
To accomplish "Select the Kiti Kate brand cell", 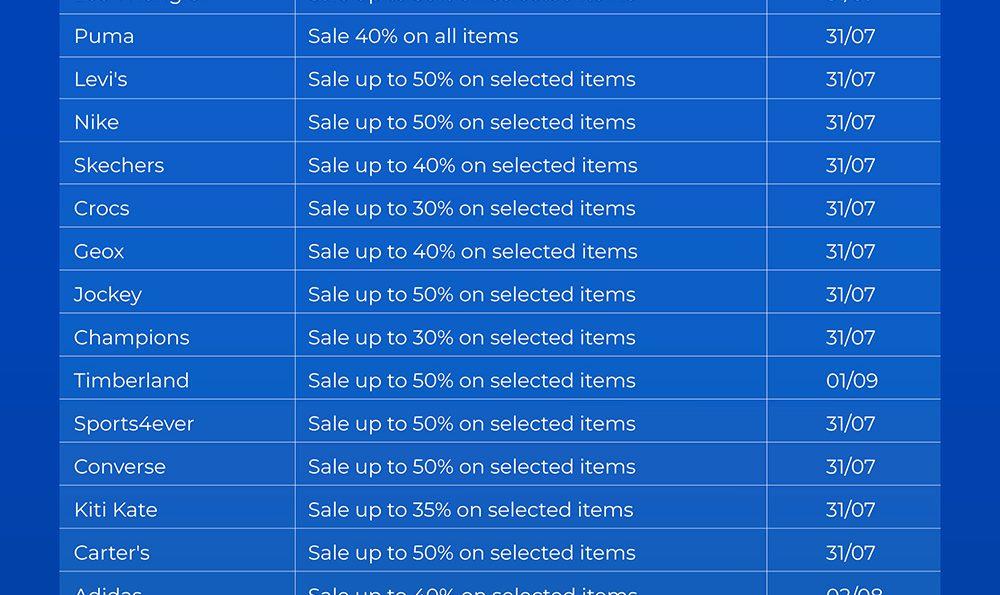I will [116, 510].
